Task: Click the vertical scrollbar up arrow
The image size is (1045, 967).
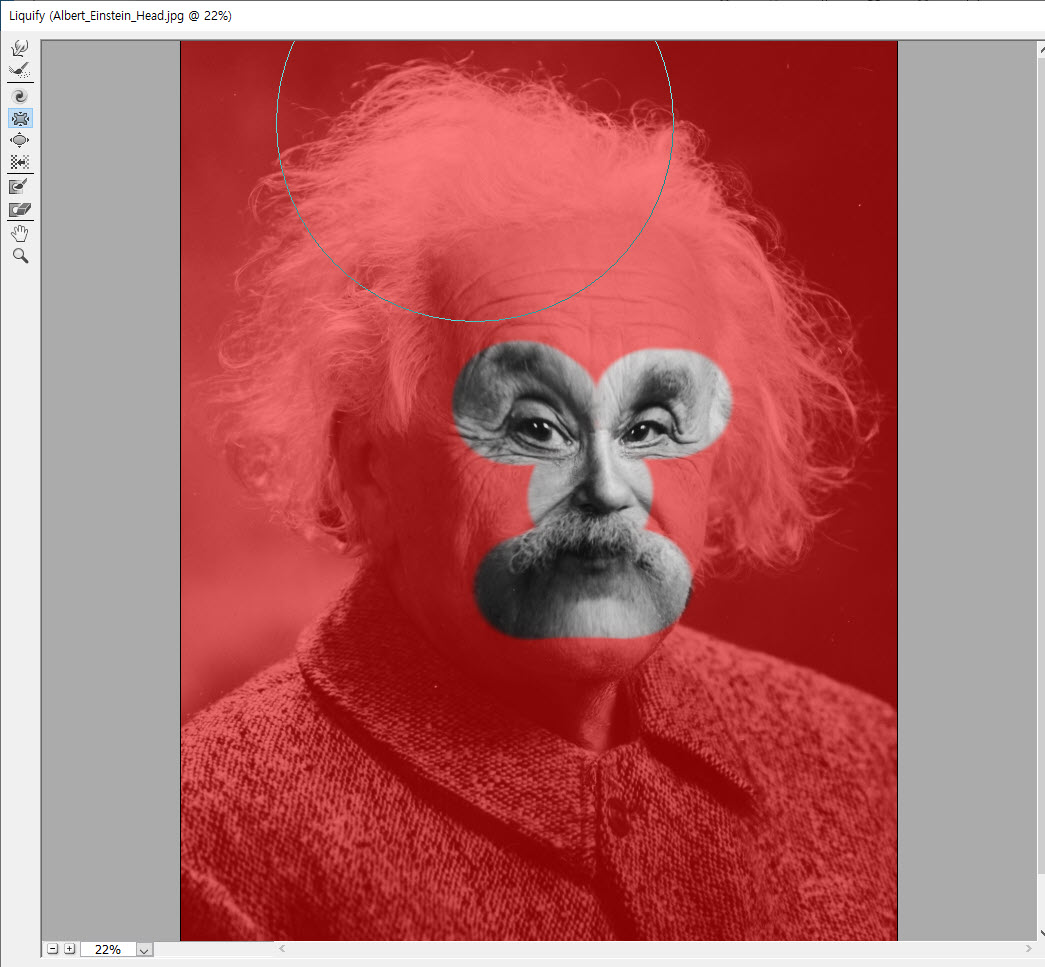Action: pyautogui.click(x=1041, y=49)
